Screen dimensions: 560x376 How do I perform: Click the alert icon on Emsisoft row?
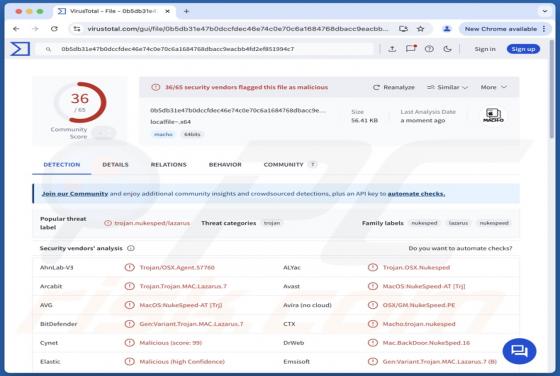point(373,362)
